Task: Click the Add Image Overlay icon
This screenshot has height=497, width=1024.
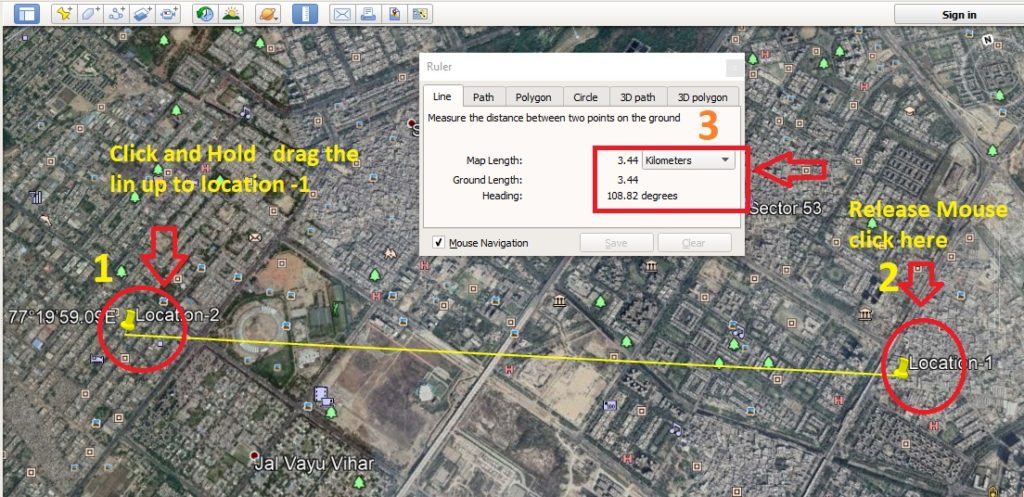Action: (x=143, y=14)
